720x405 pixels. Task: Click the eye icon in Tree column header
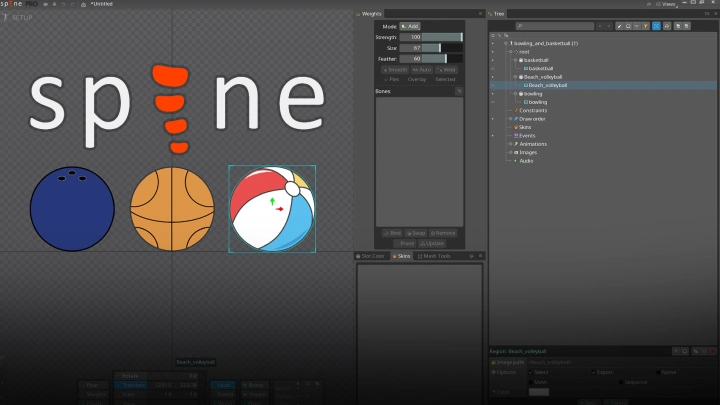point(493,35)
